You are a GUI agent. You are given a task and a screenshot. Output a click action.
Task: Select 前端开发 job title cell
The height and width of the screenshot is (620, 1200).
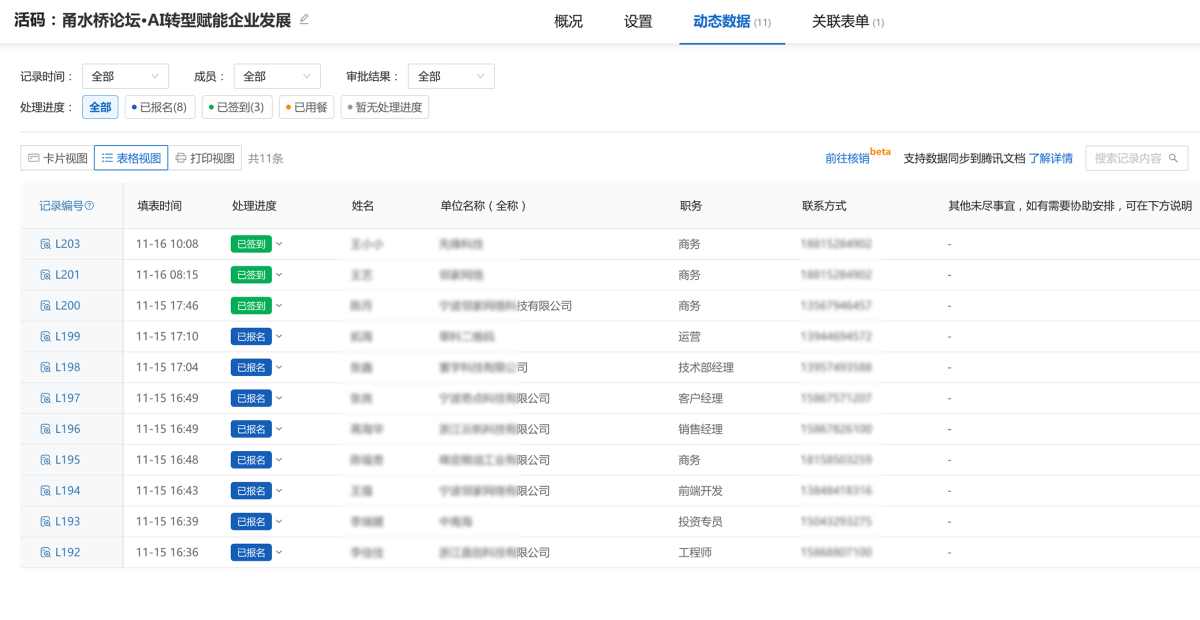[700, 492]
